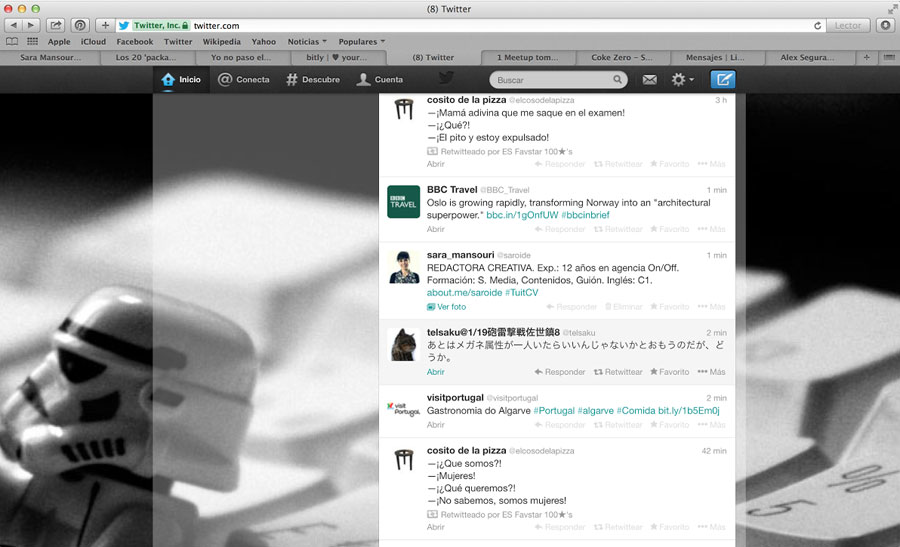The height and width of the screenshot is (547, 900).
Task: Expand the Populares bookmarks folder
Action: pos(362,41)
